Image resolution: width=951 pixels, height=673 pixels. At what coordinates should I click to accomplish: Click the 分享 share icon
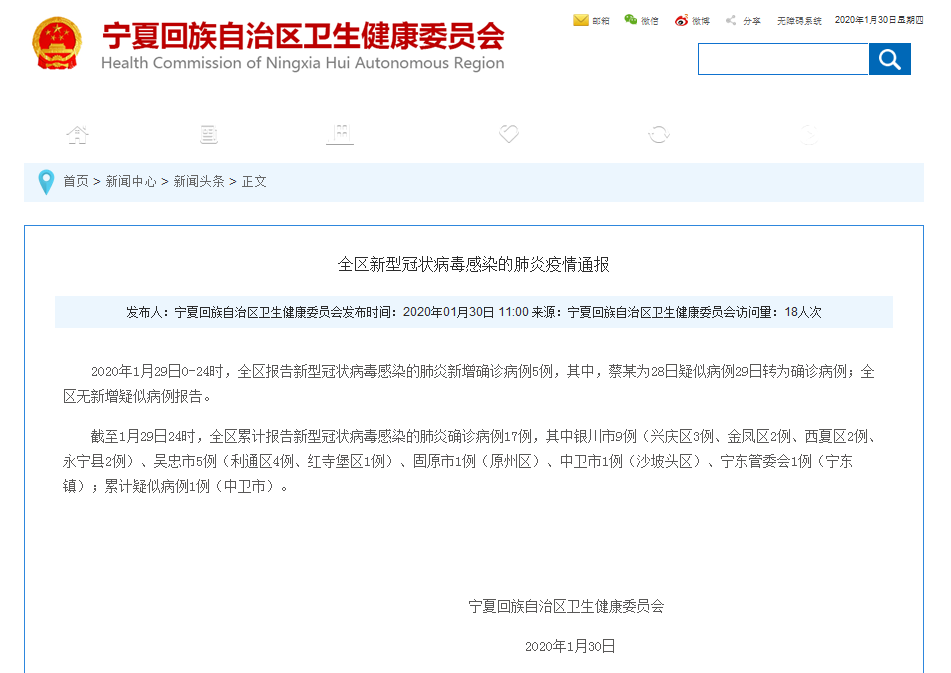click(731, 19)
